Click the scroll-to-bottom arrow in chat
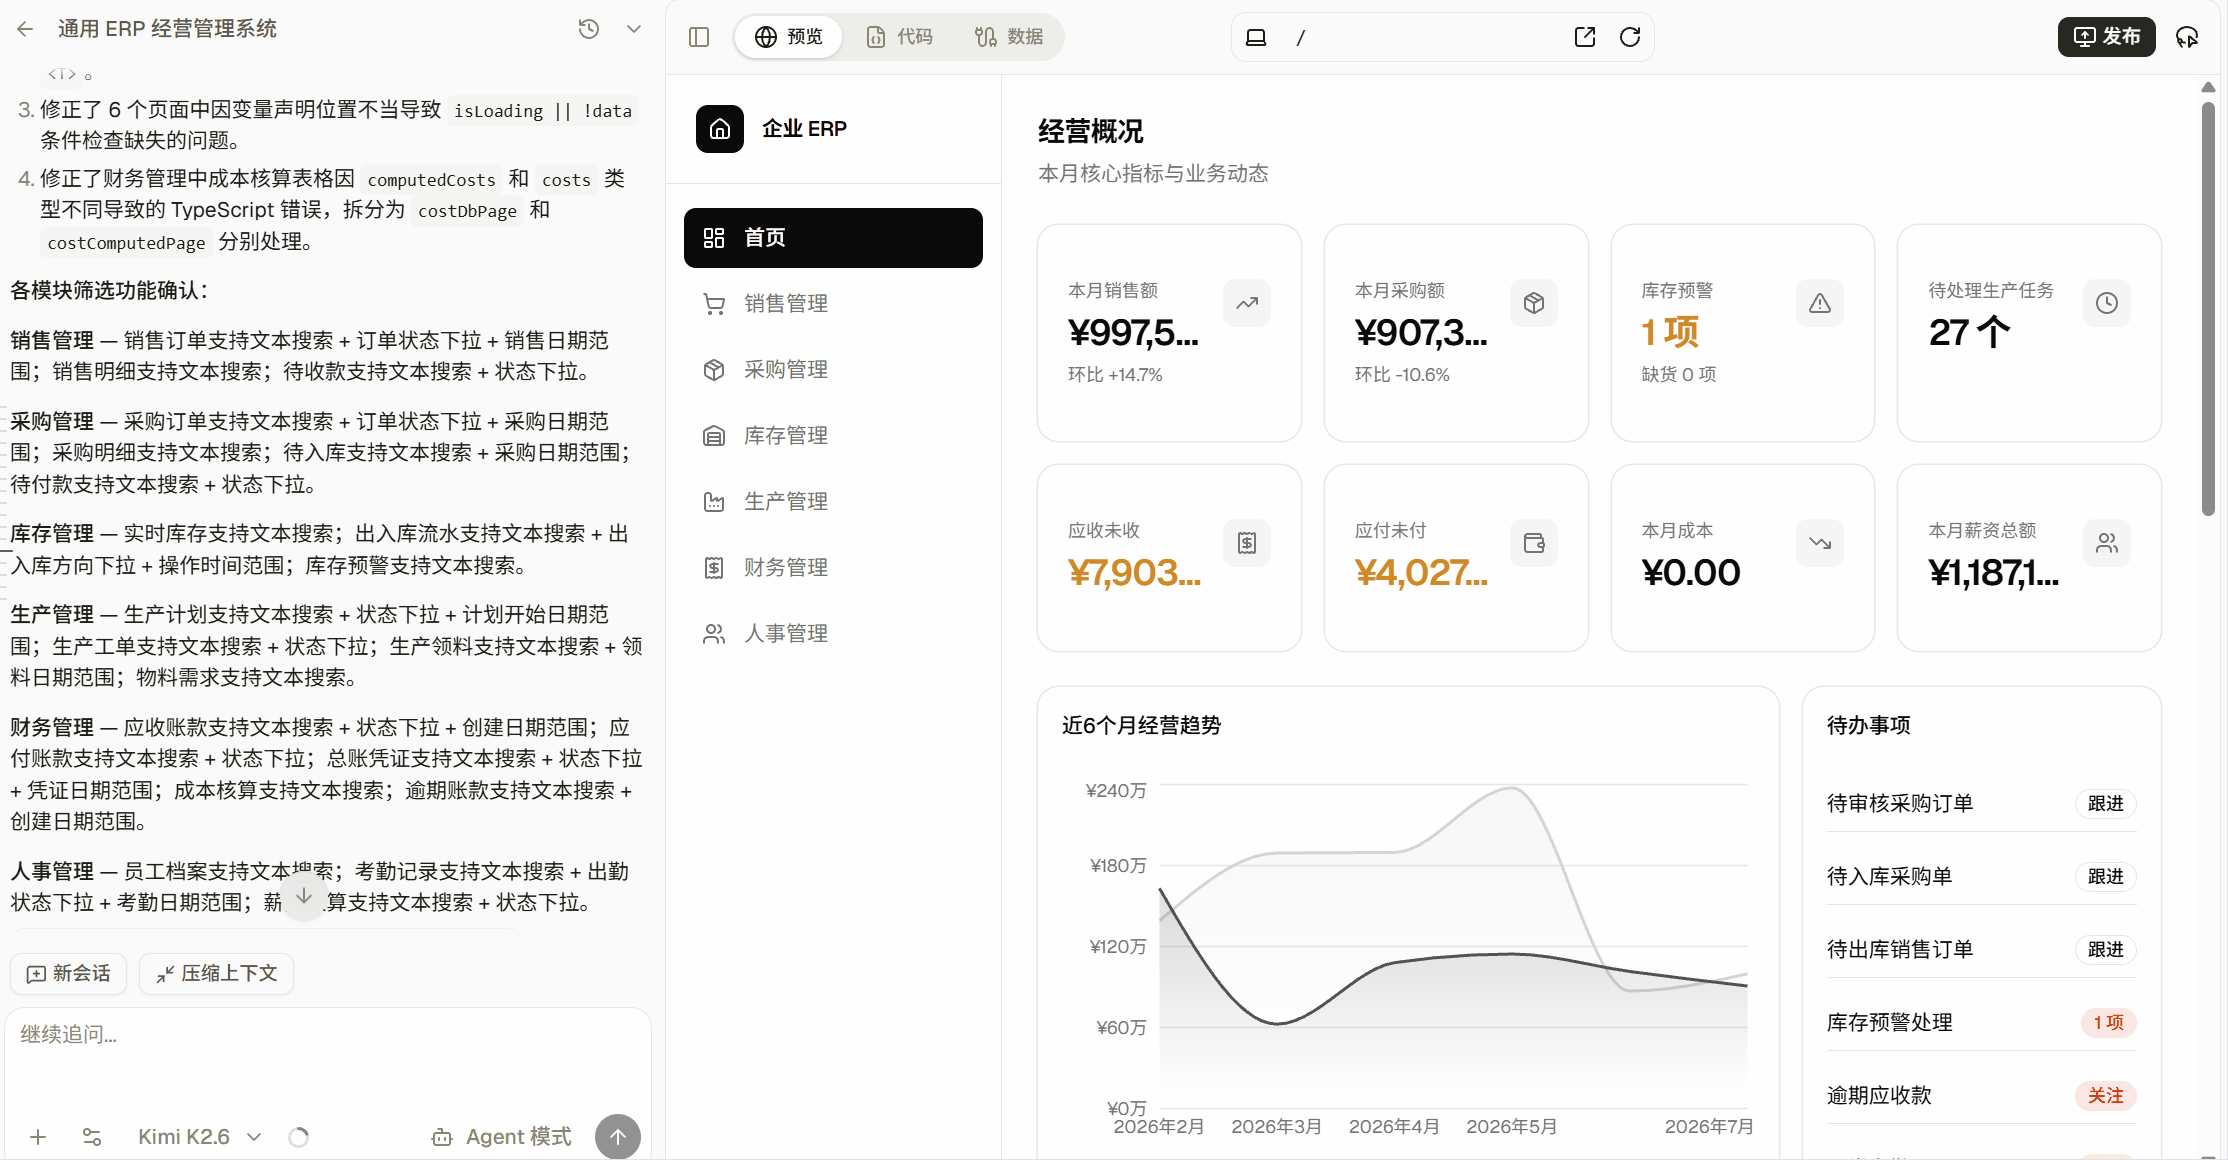Screen dimensions: 2228x1160 pyautogui.click(x=304, y=896)
